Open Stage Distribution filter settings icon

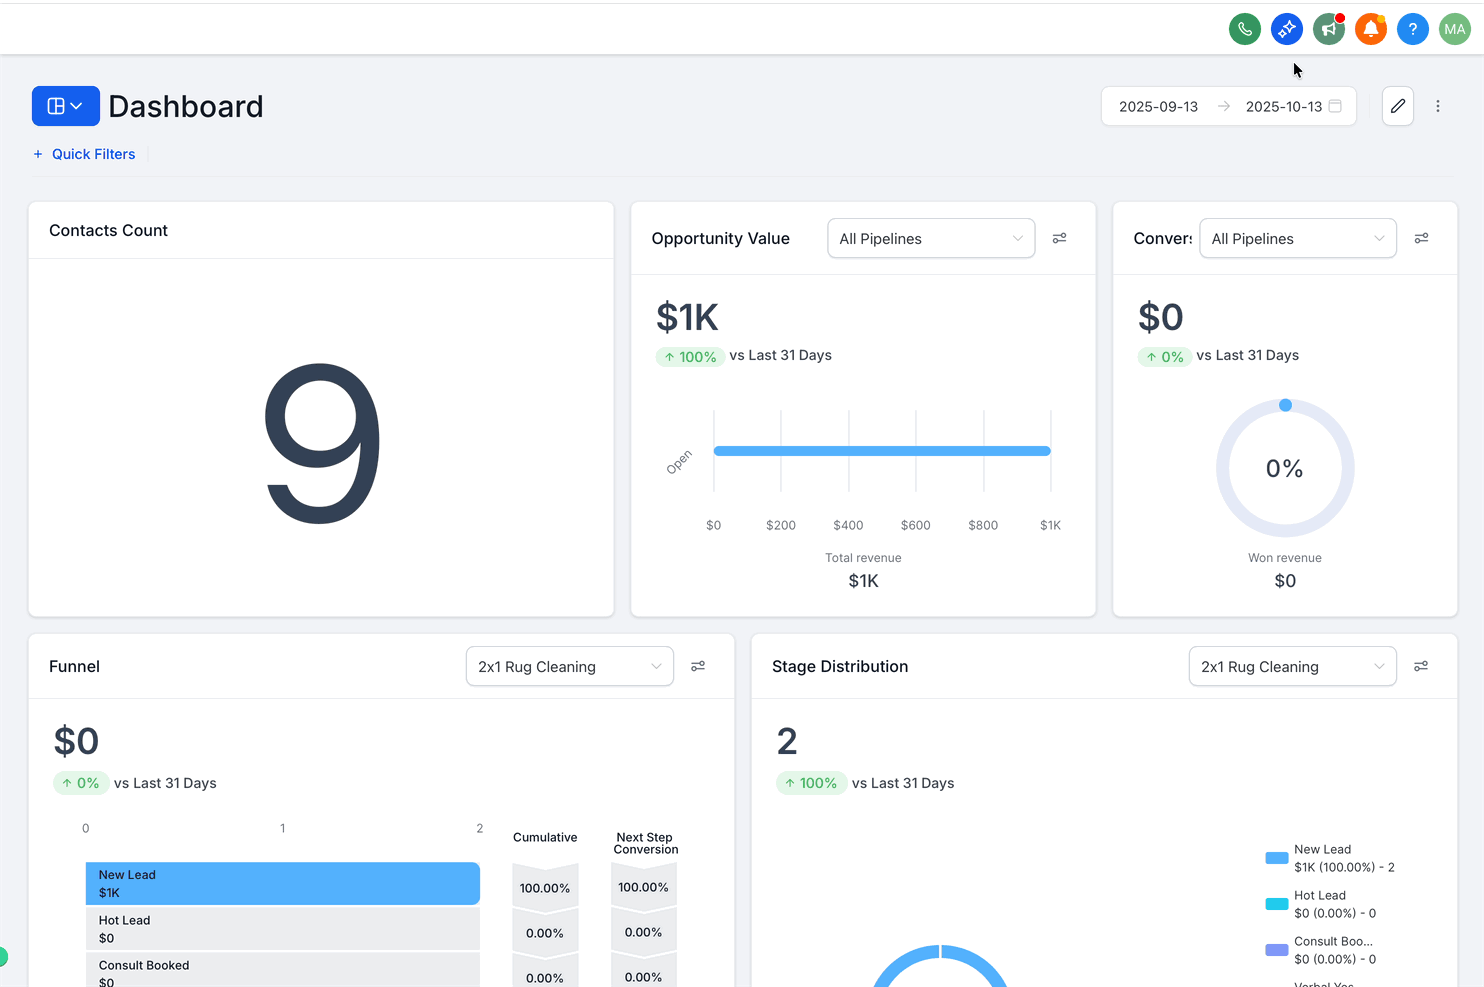point(1421,666)
